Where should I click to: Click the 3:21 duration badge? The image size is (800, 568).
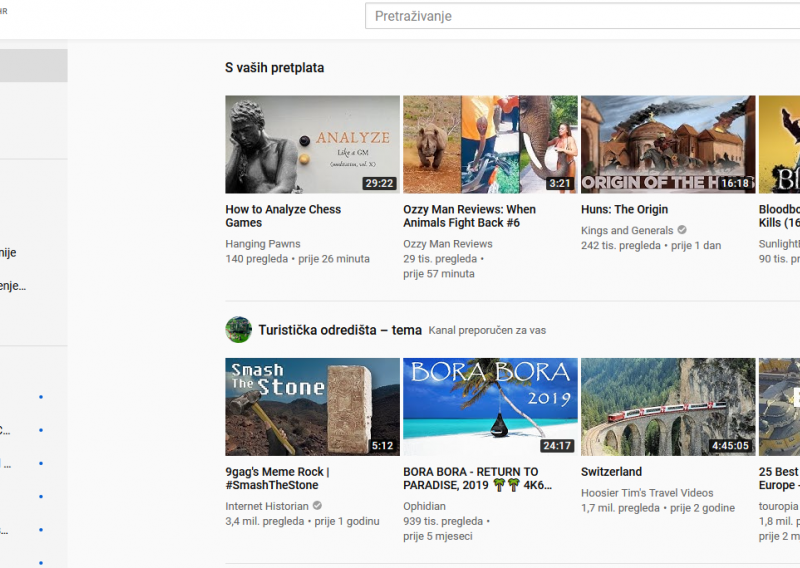(x=560, y=183)
